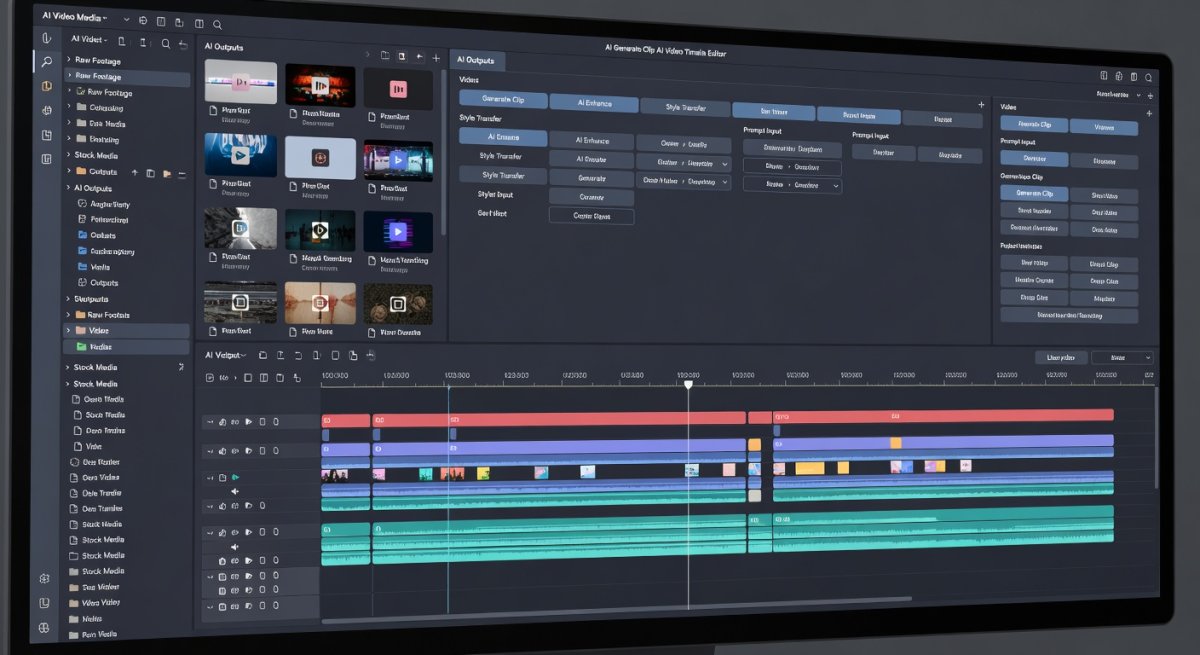The height and width of the screenshot is (655, 1200).
Task: Toggle the lock on bottom-most track header row
Action: pos(222,607)
